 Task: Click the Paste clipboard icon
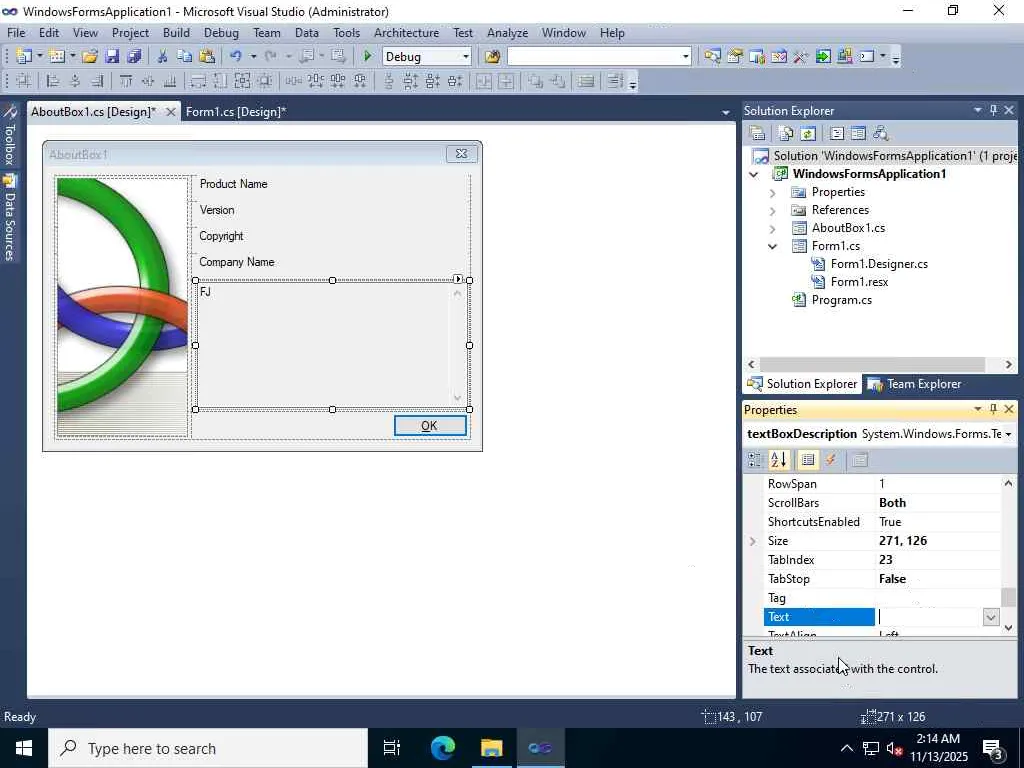point(207,56)
